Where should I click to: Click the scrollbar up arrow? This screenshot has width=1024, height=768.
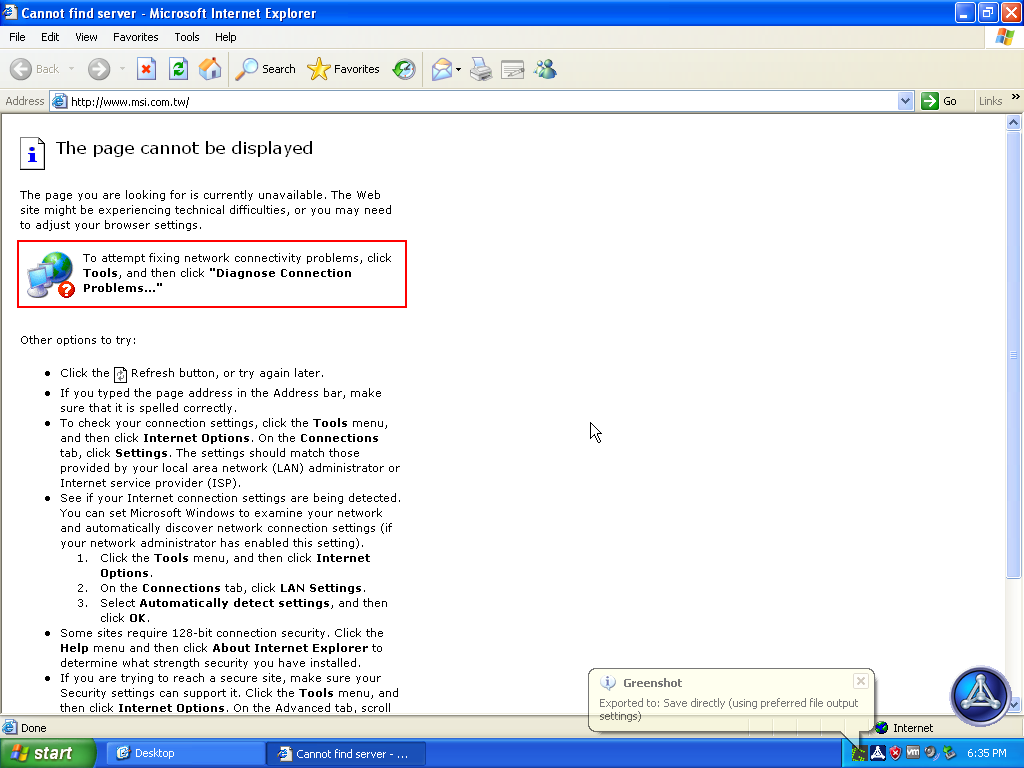pos(1014,122)
